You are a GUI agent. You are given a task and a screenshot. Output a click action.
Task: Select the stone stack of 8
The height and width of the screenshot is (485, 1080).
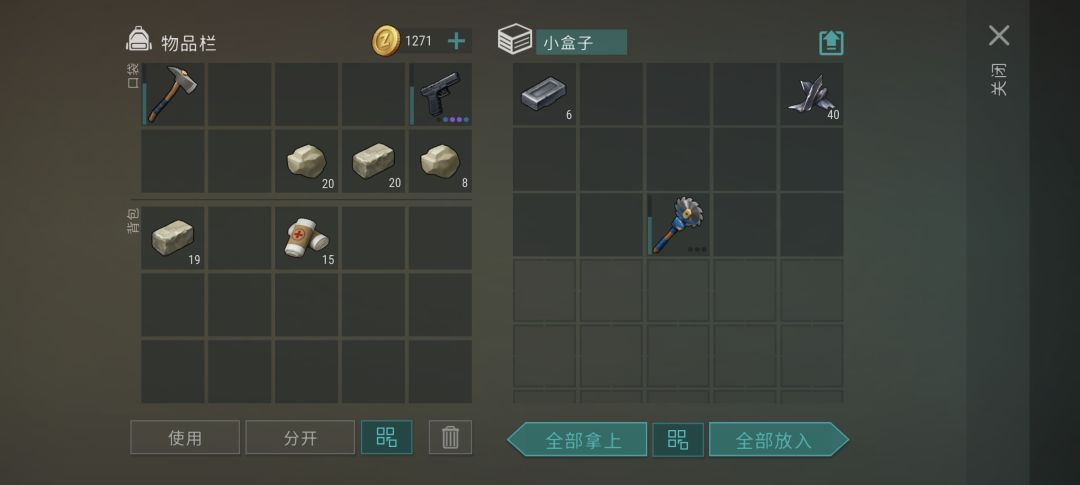(x=441, y=161)
